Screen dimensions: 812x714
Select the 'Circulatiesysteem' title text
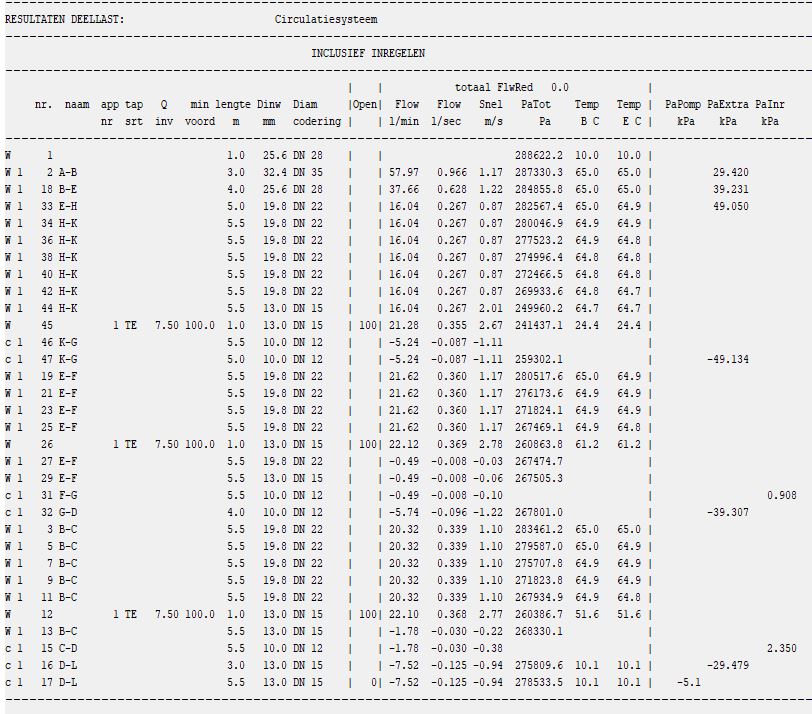click(x=326, y=20)
